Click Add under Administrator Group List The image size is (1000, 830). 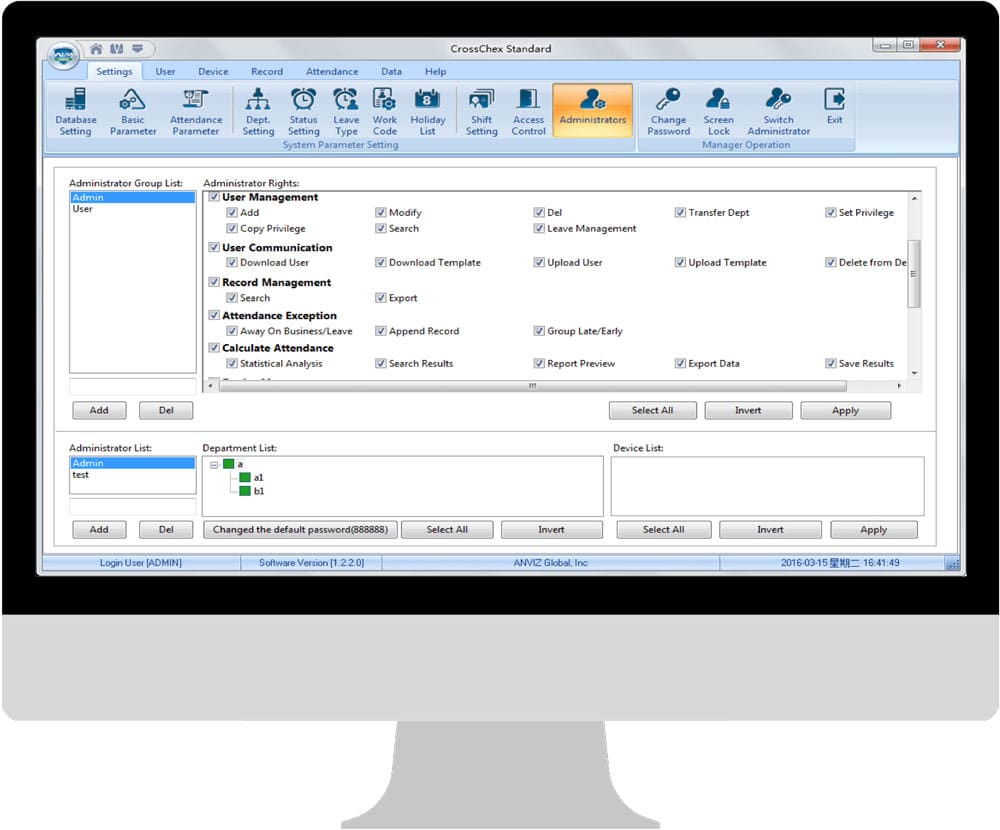click(x=99, y=410)
